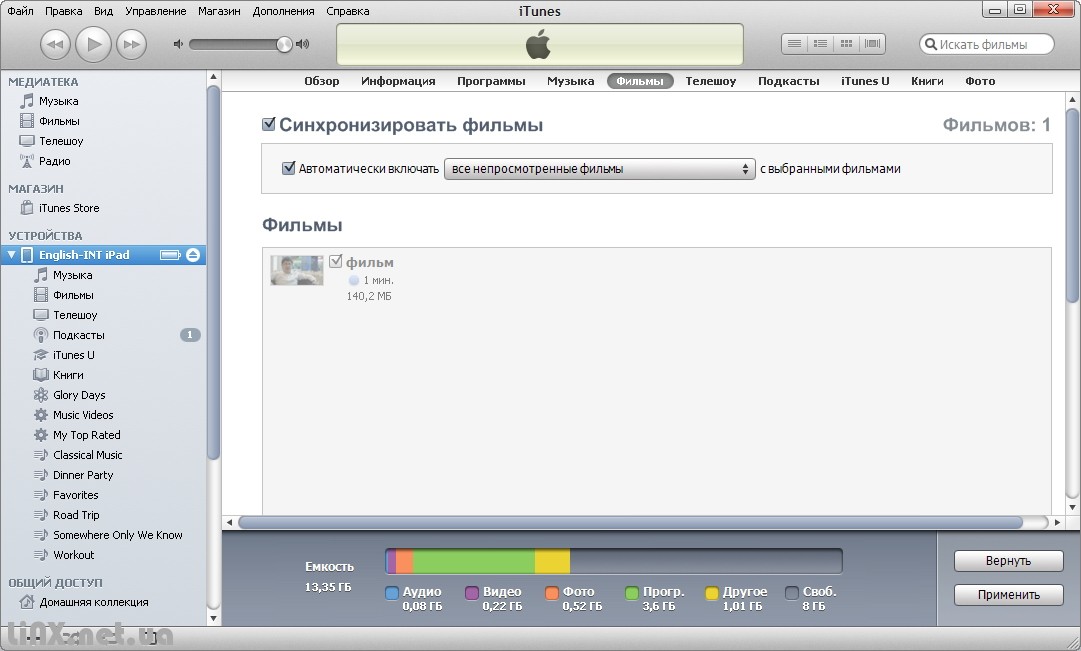Image resolution: width=1081 pixels, height=651 pixels.
Task: Switch to the Программы tab
Action: click(x=492, y=81)
